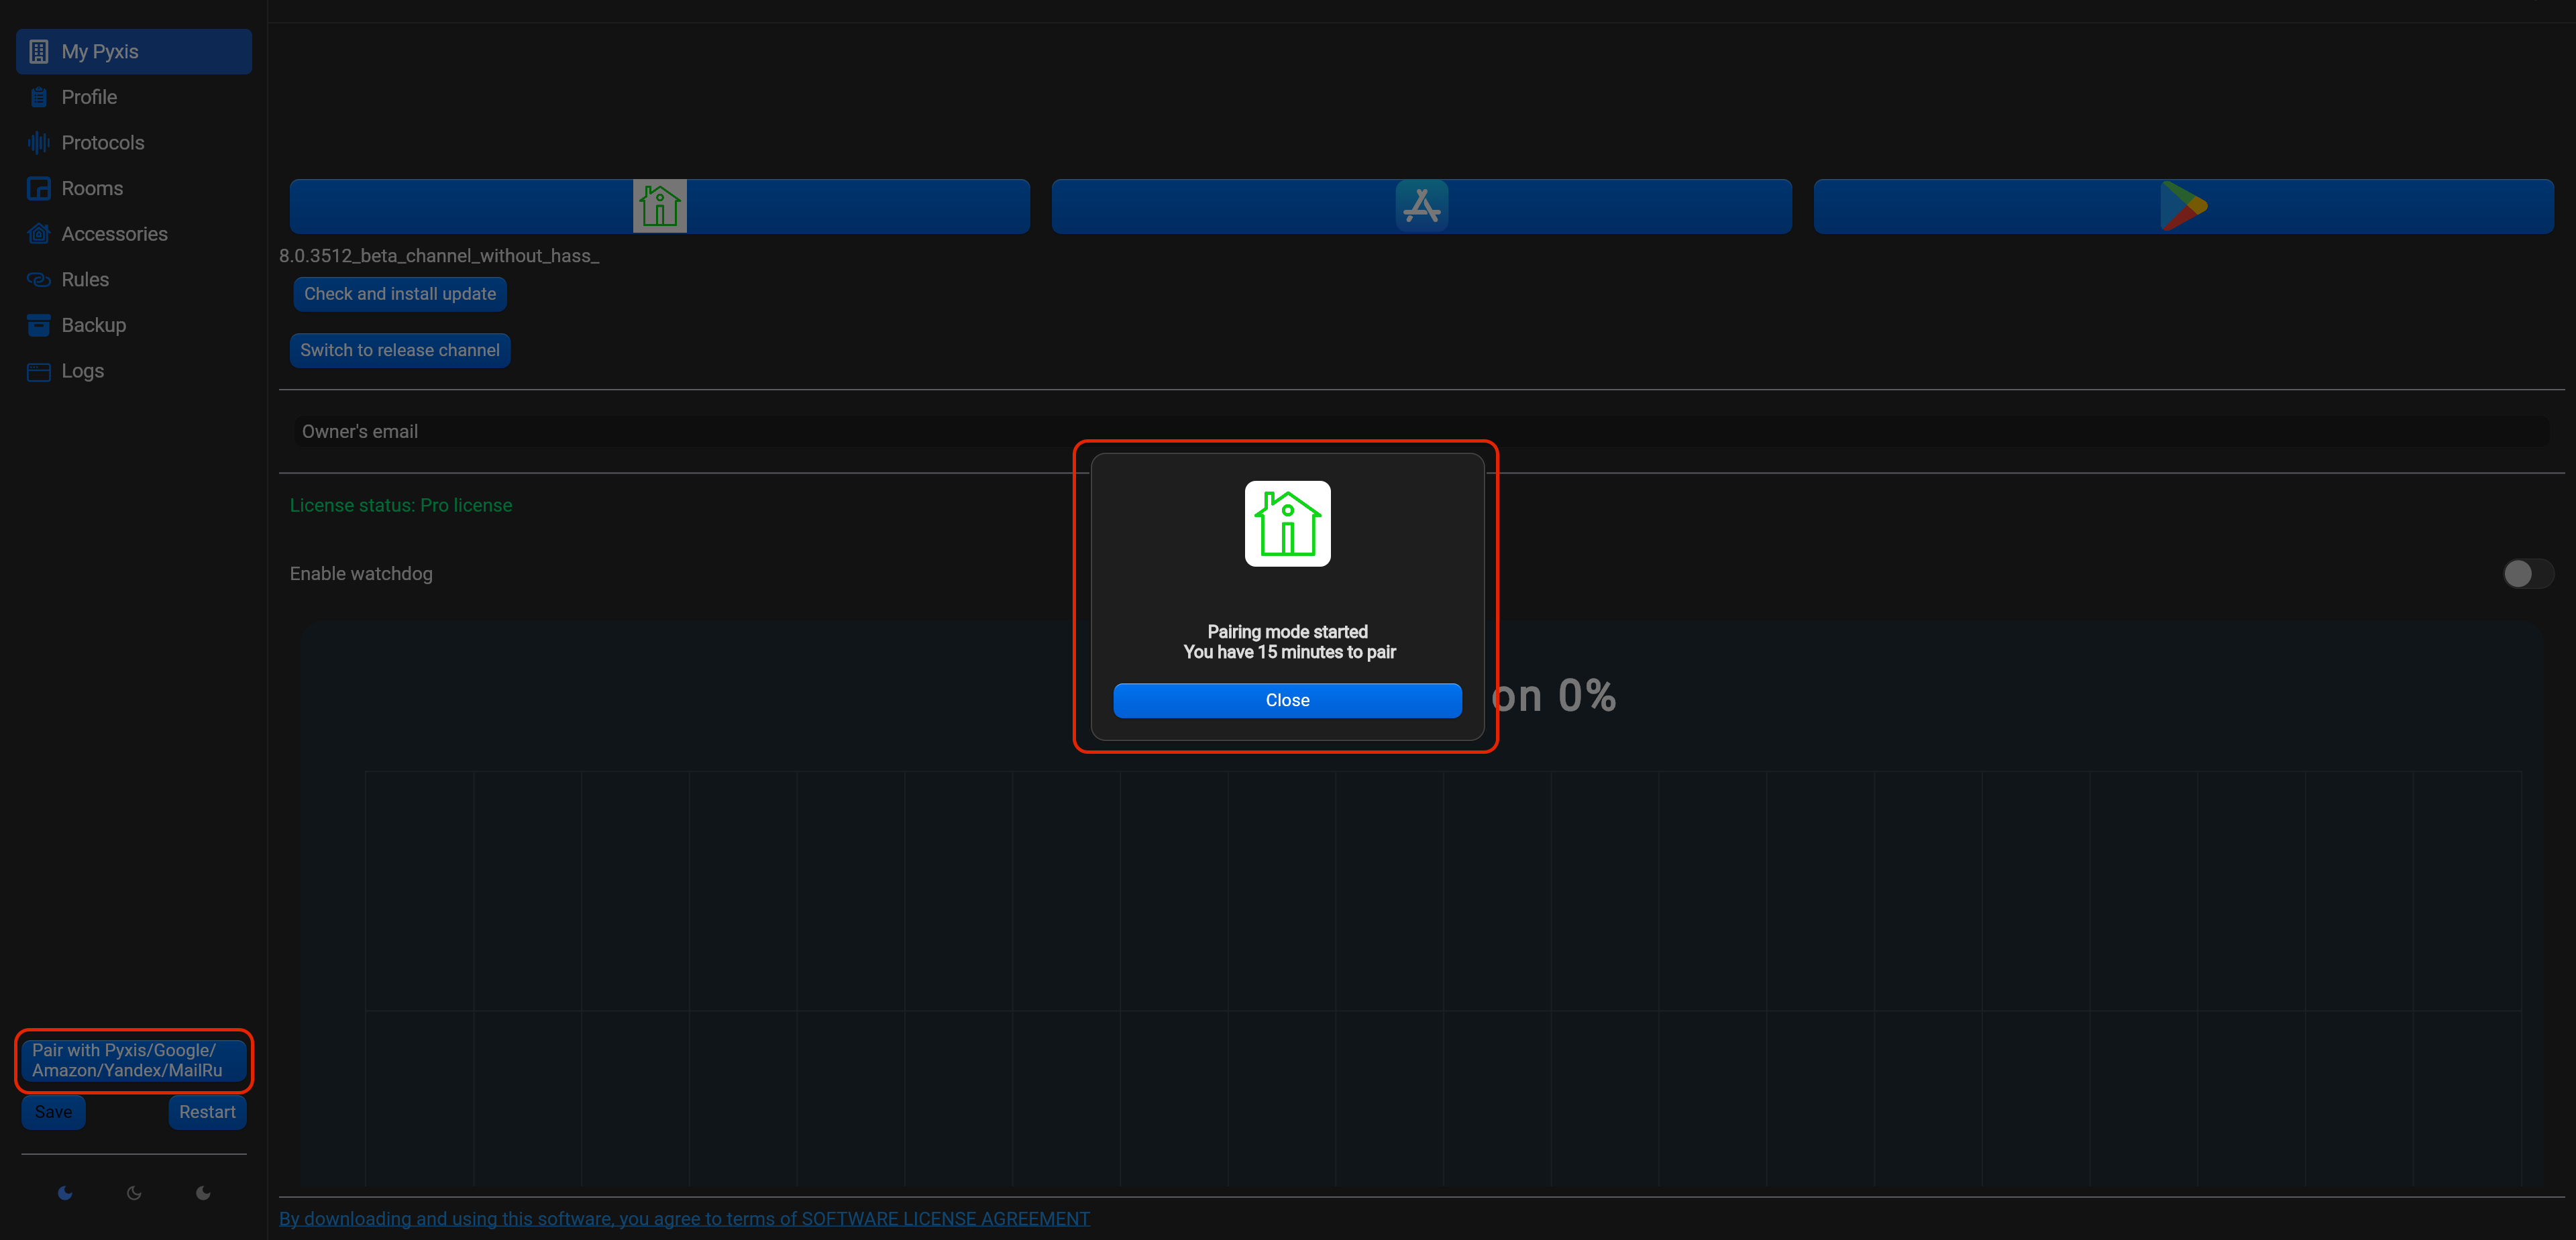Click the blue filled moon theme icon
The image size is (2576, 1240).
coord(65,1193)
